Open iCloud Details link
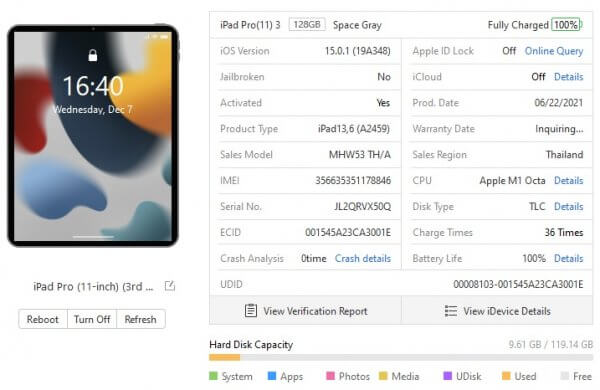This screenshot has height=390, width=600. point(569,77)
